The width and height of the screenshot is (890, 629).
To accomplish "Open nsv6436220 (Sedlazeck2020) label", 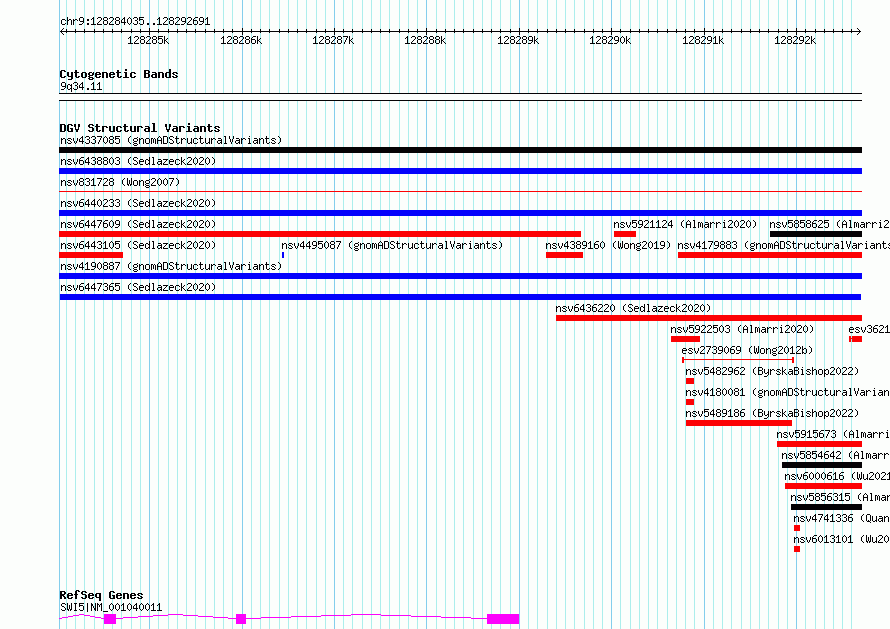I will pyautogui.click(x=633, y=308).
